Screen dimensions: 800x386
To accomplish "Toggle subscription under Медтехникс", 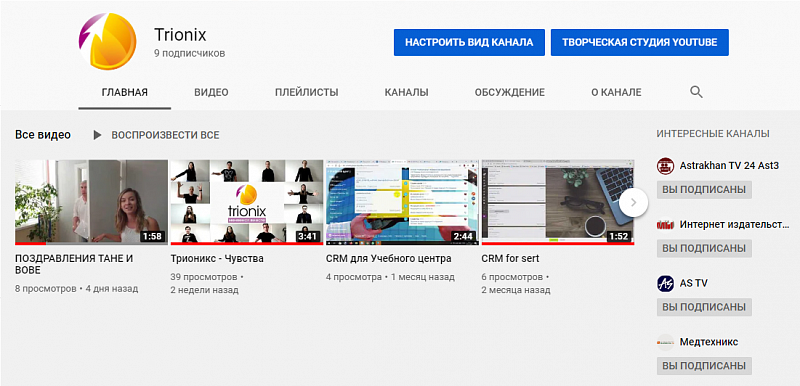I will click(704, 366).
